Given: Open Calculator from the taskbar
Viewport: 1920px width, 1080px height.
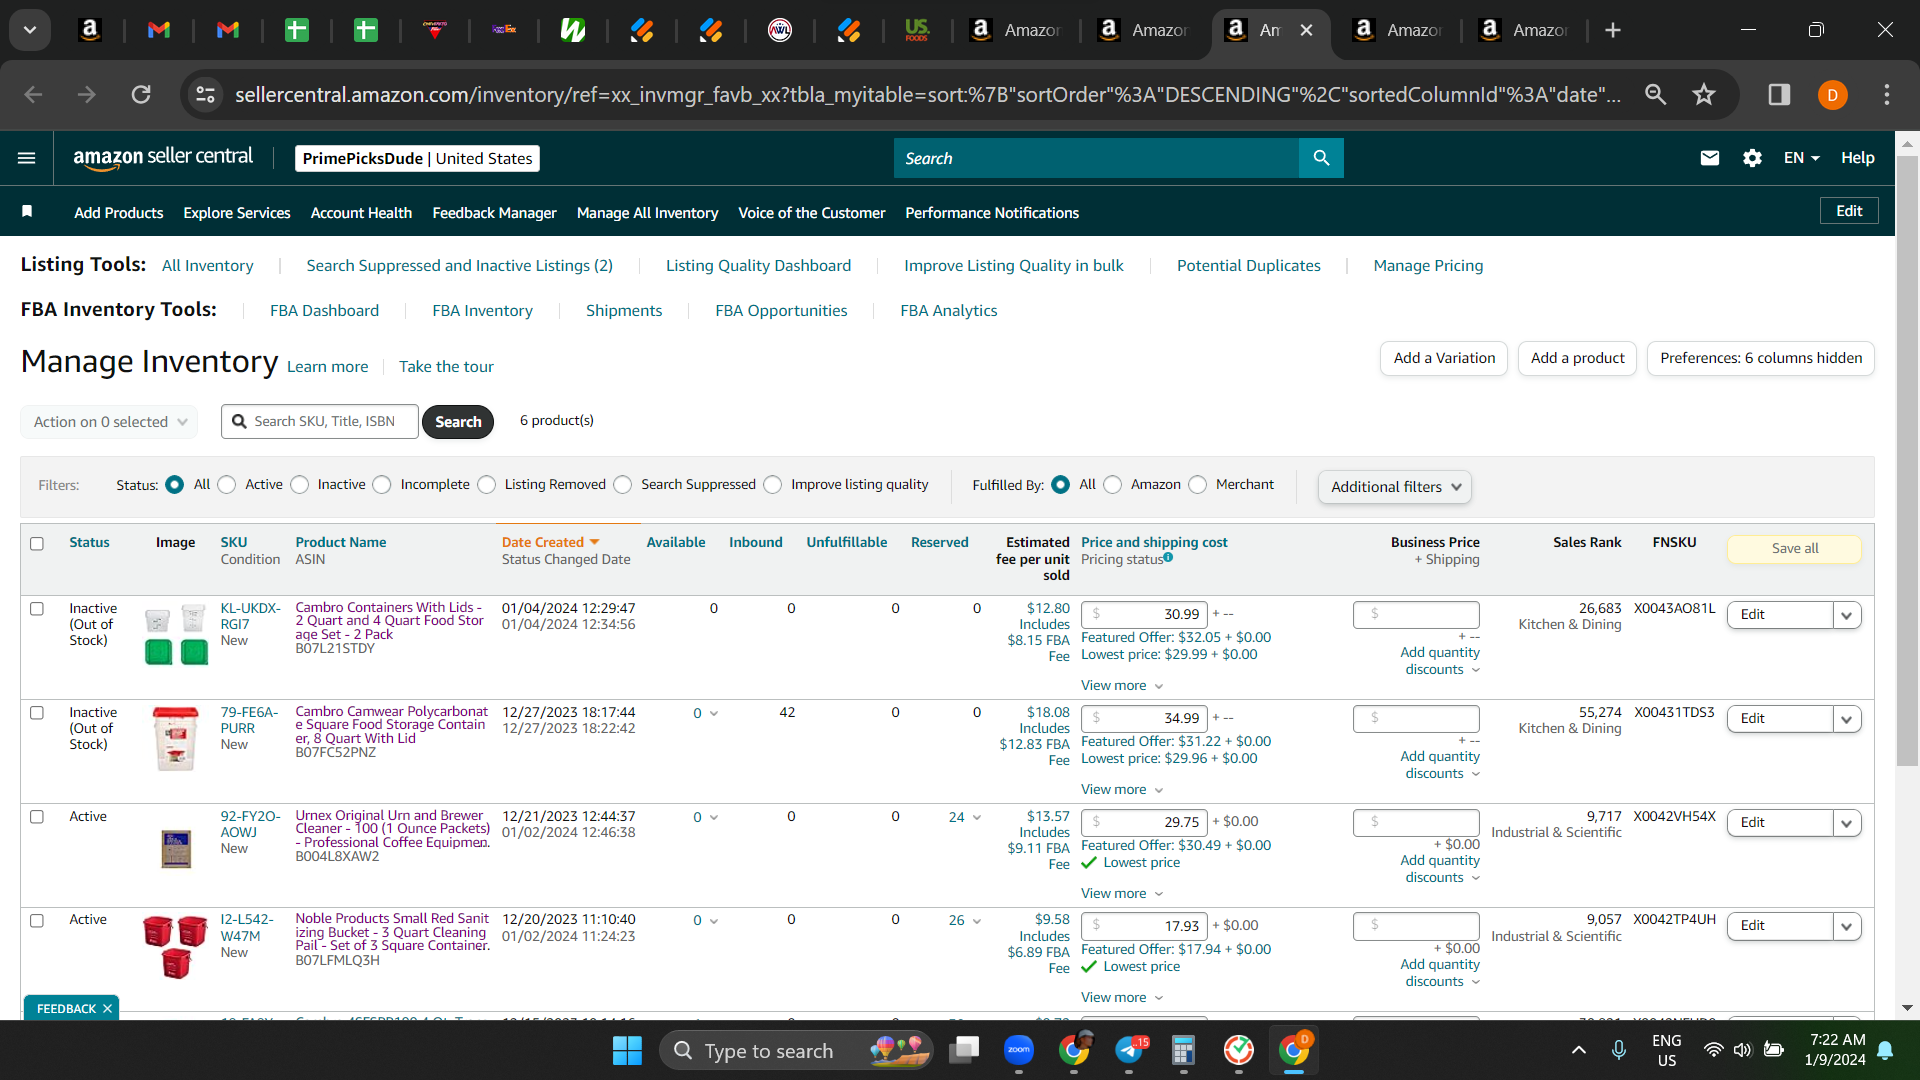Looking at the screenshot, I should pos(1184,1050).
